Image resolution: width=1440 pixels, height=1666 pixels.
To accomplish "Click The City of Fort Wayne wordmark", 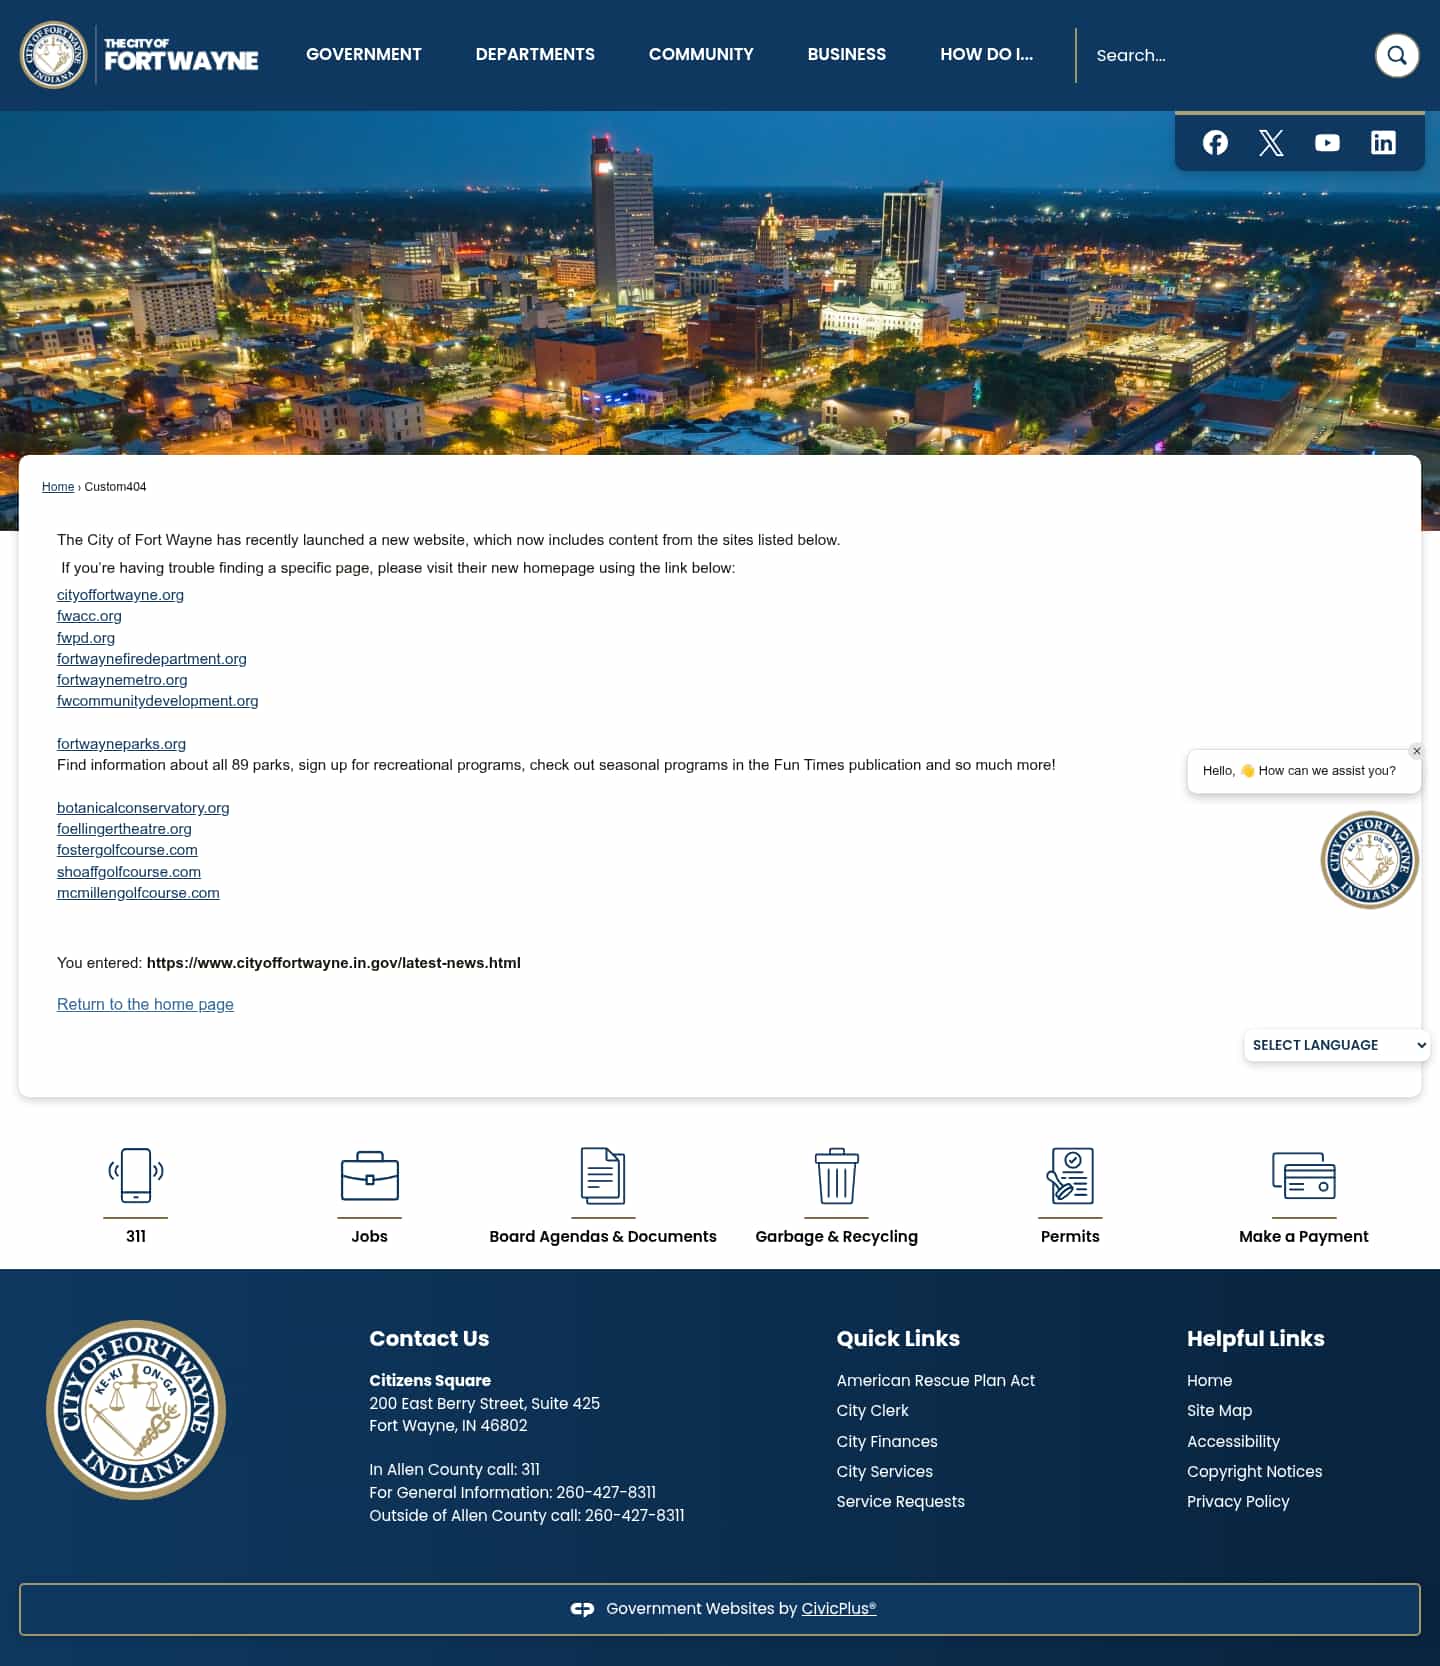I will [x=181, y=56].
